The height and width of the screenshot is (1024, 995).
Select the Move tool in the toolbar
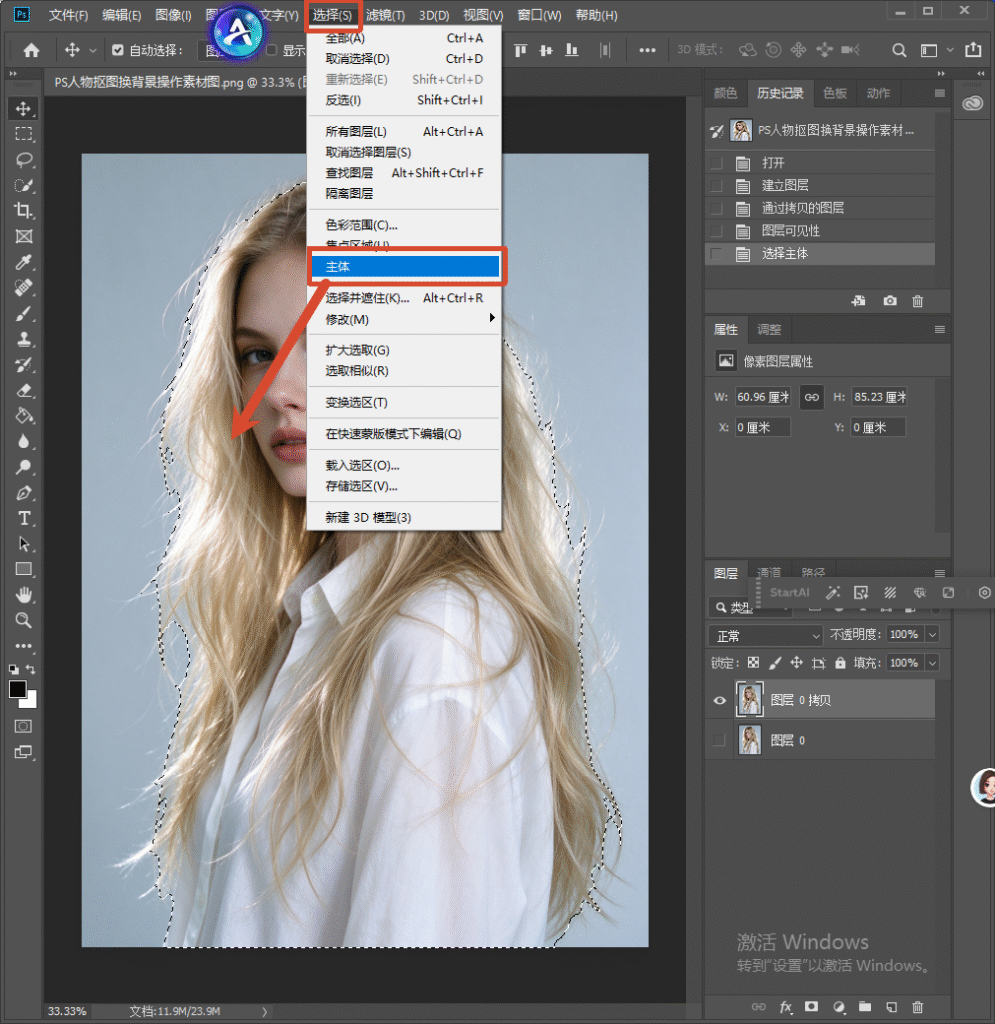coord(24,108)
